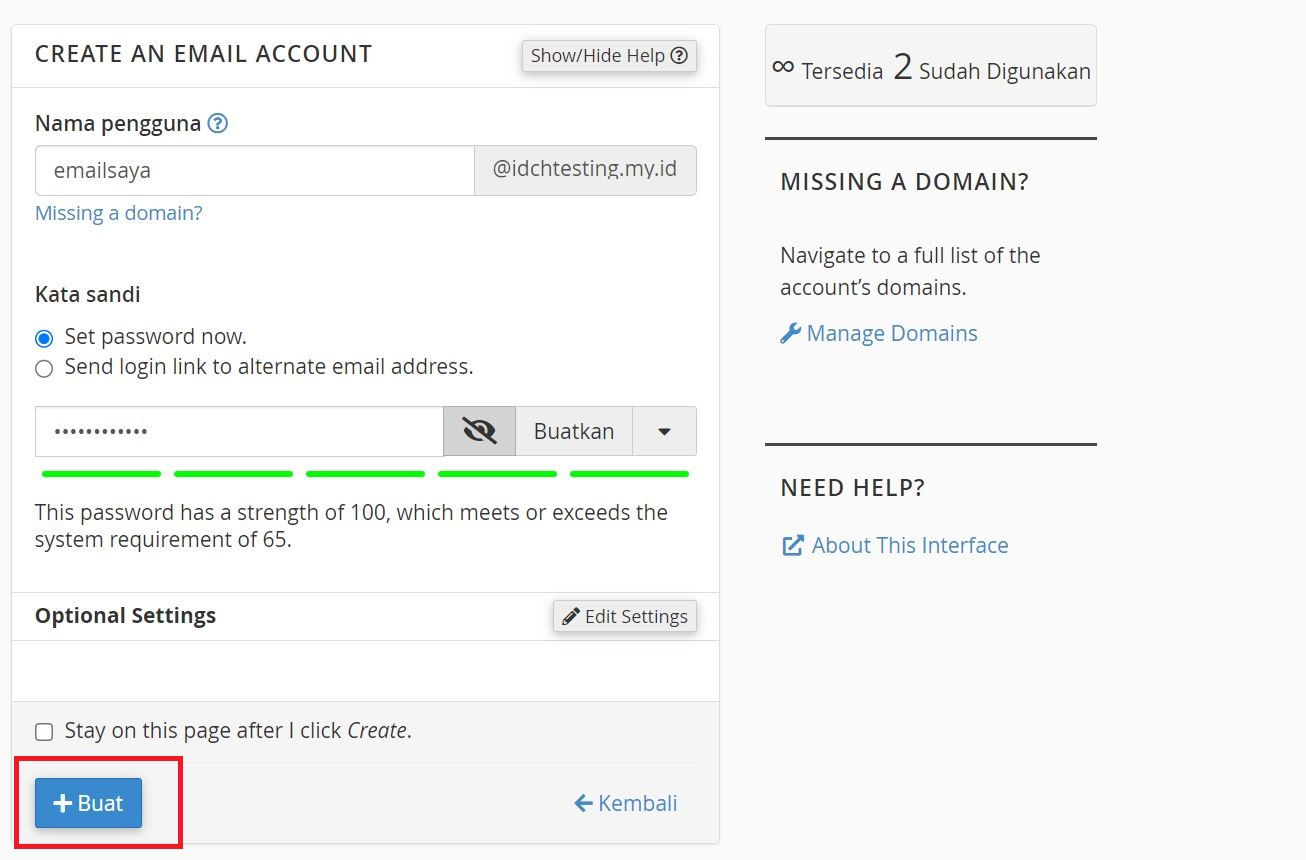The image size is (1306, 860).
Task: Open the Manage Domains link
Action: pyautogui.click(x=890, y=333)
